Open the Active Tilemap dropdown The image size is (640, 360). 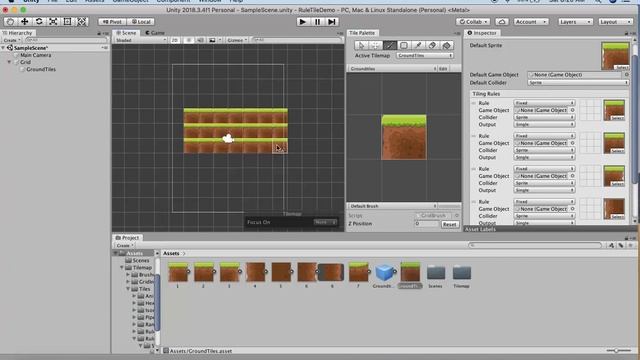[x=424, y=56]
